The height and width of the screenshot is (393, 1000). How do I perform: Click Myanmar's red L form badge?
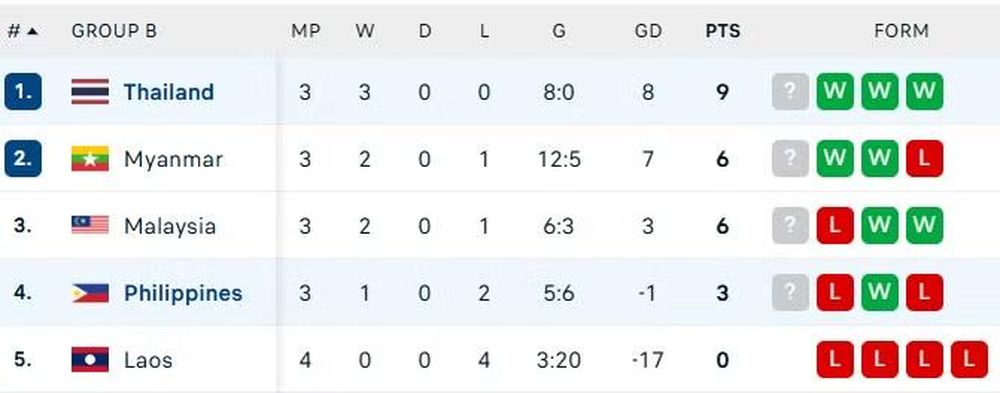924,159
